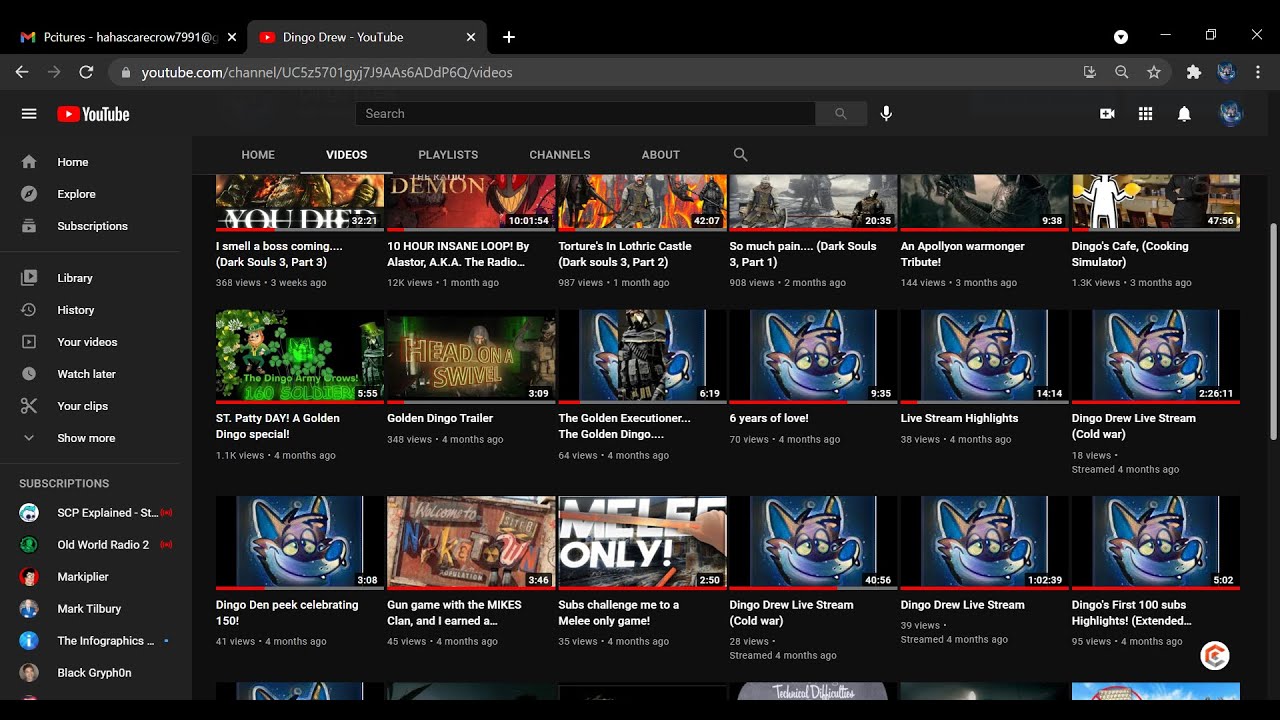This screenshot has width=1280, height=720.
Task: Open the Chrome three-dot menu
Action: click(x=1259, y=72)
